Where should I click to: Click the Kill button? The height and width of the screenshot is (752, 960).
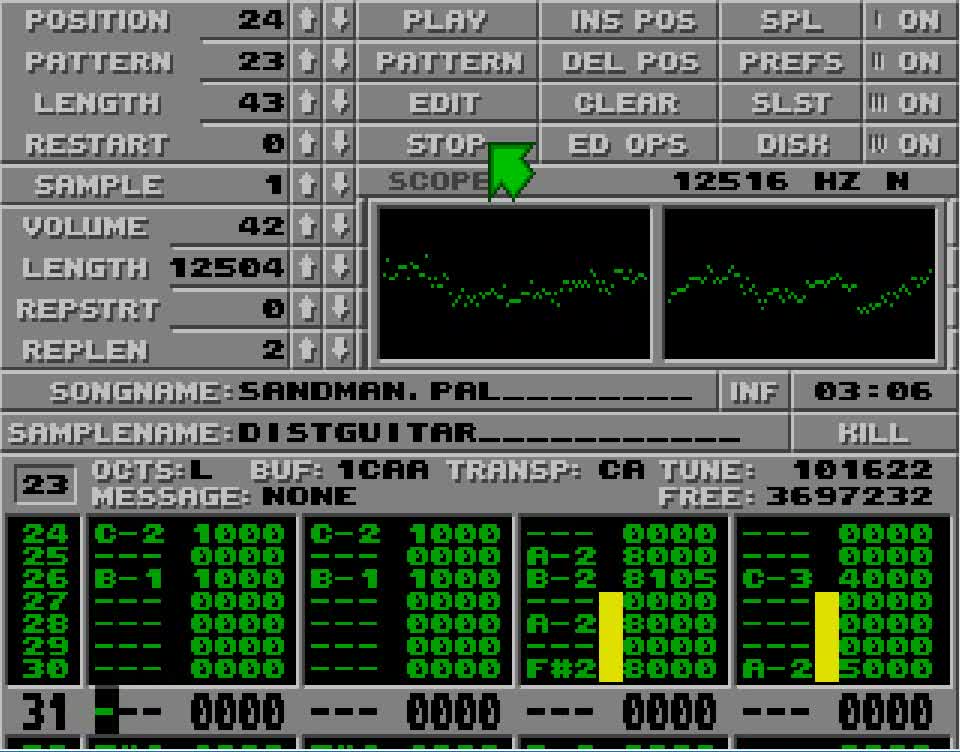[x=874, y=432]
